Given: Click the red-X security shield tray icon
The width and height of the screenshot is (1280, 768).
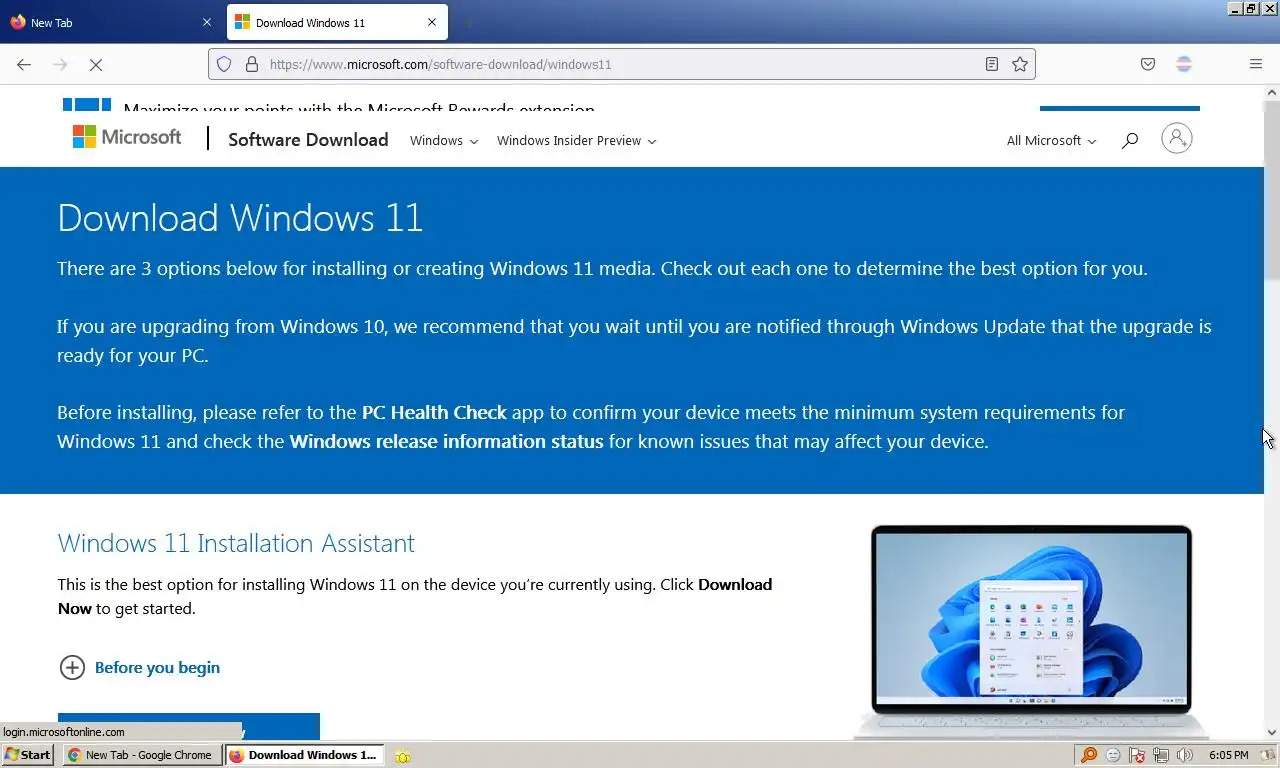Looking at the screenshot, I should pos(1137,755).
